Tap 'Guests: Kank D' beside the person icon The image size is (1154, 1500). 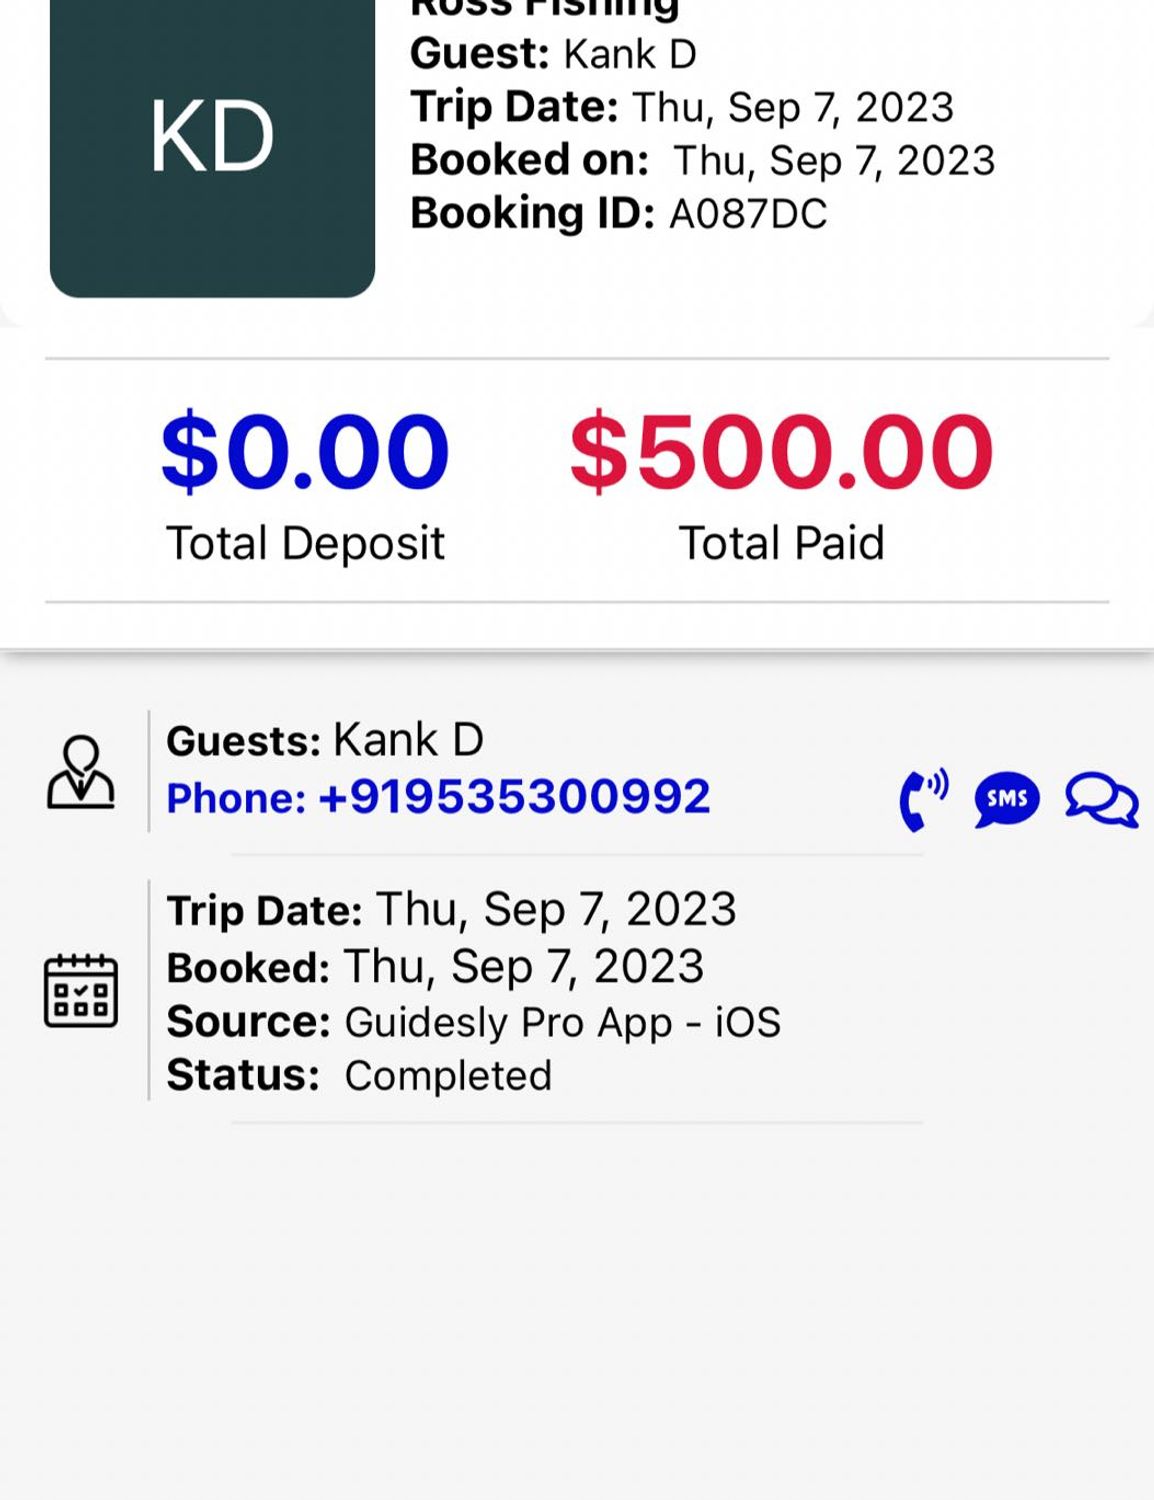click(x=325, y=741)
